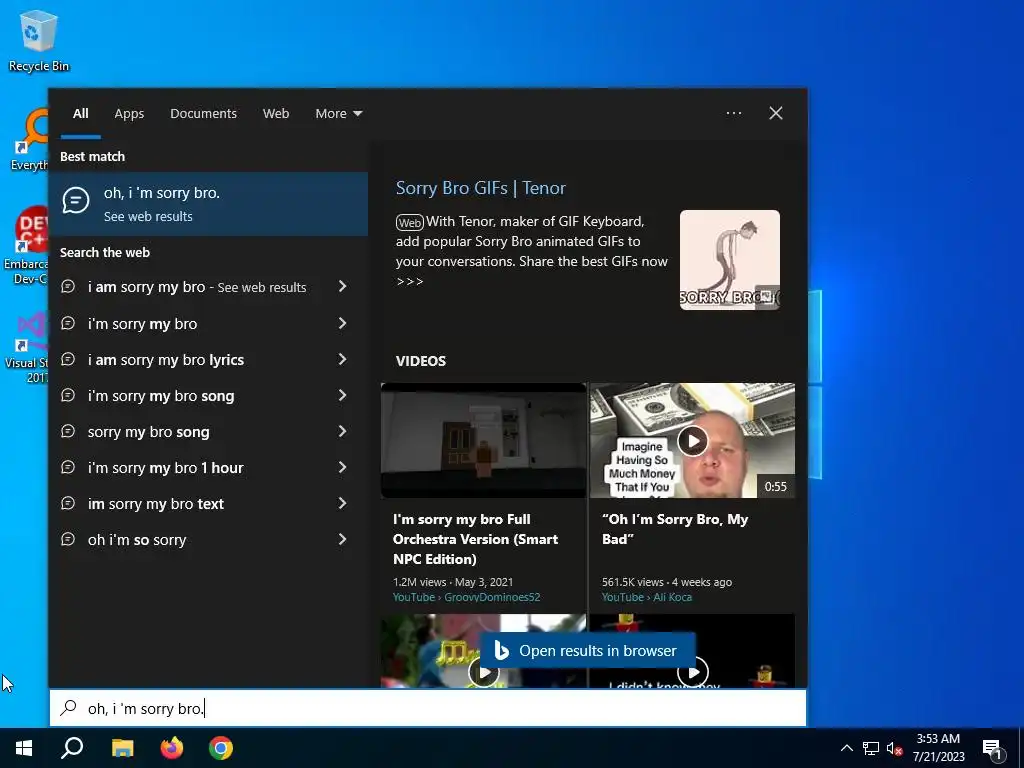The image size is (1024, 768).
Task: Click chat icon beside 'im sorry my bro text'
Action: [68, 503]
